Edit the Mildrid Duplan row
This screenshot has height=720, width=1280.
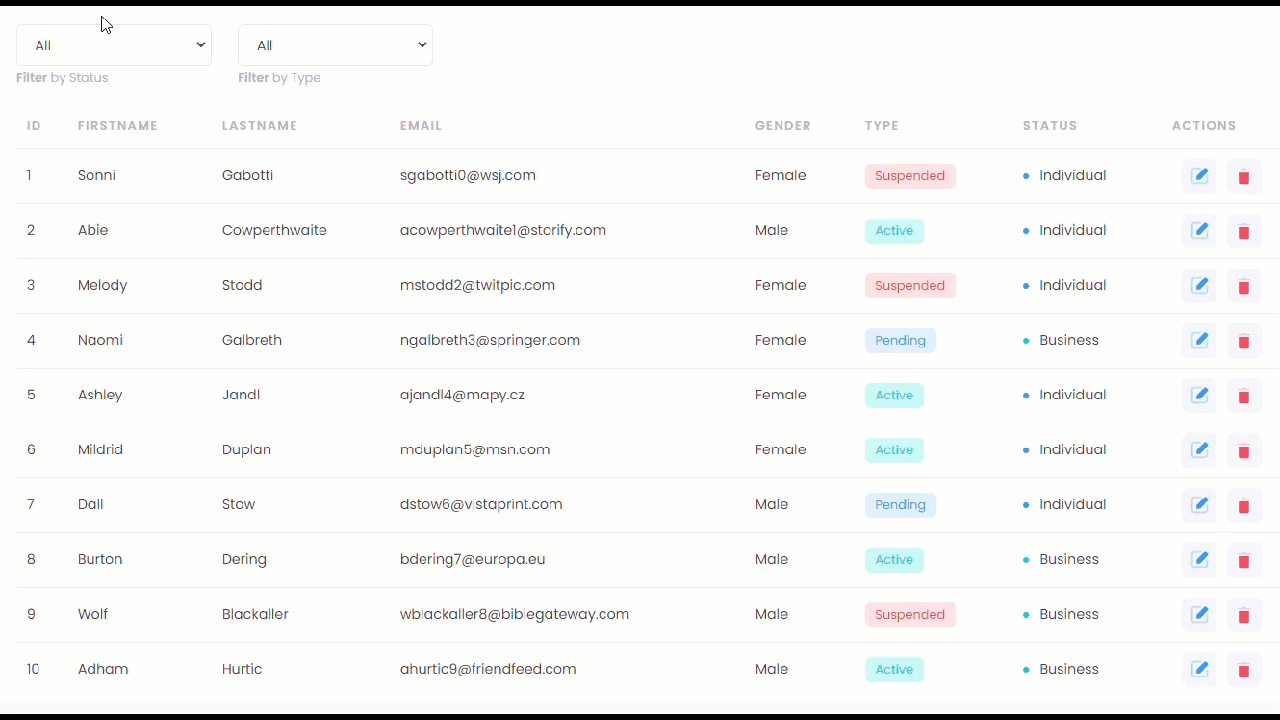pos(1199,450)
